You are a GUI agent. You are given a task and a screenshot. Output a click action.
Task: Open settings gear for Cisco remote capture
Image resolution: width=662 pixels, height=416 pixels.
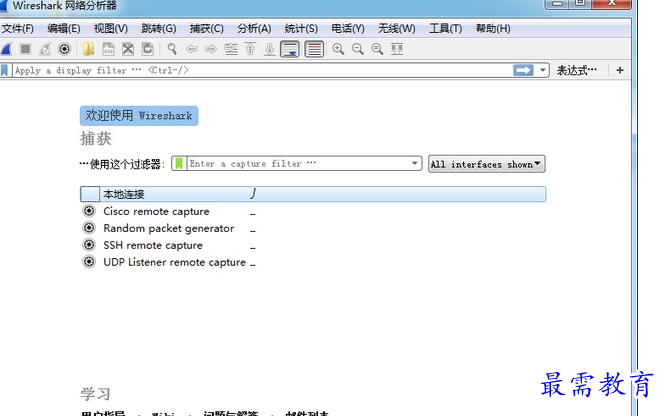[x=89, y=211]
